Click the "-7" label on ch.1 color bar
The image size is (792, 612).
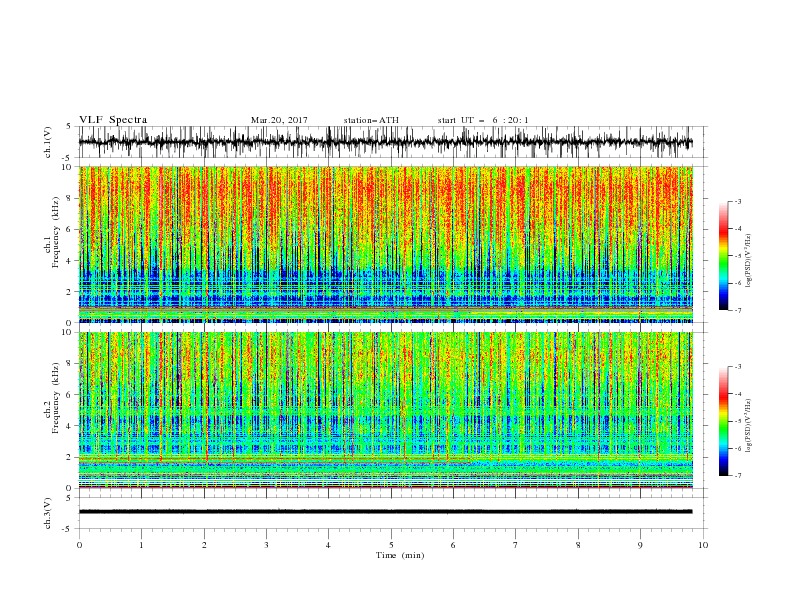tap(737, 310)
